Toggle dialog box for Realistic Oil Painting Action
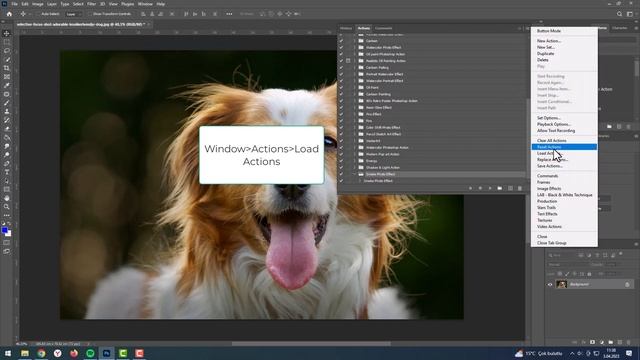Image resolution: width=640 pixels, height=360 pixels. 348,61
